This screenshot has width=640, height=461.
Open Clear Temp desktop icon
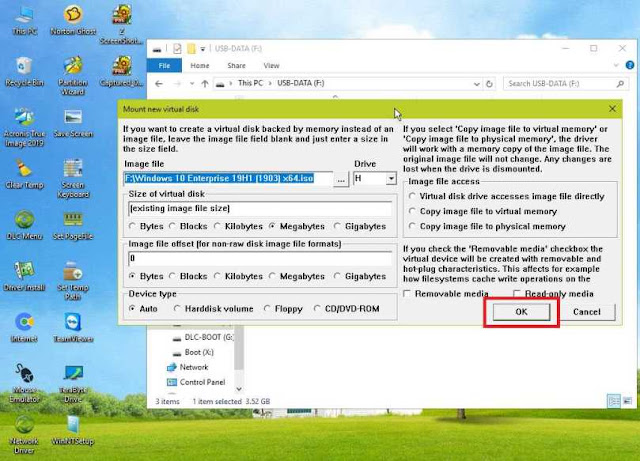pyautogui.click(x=24, y=174)
